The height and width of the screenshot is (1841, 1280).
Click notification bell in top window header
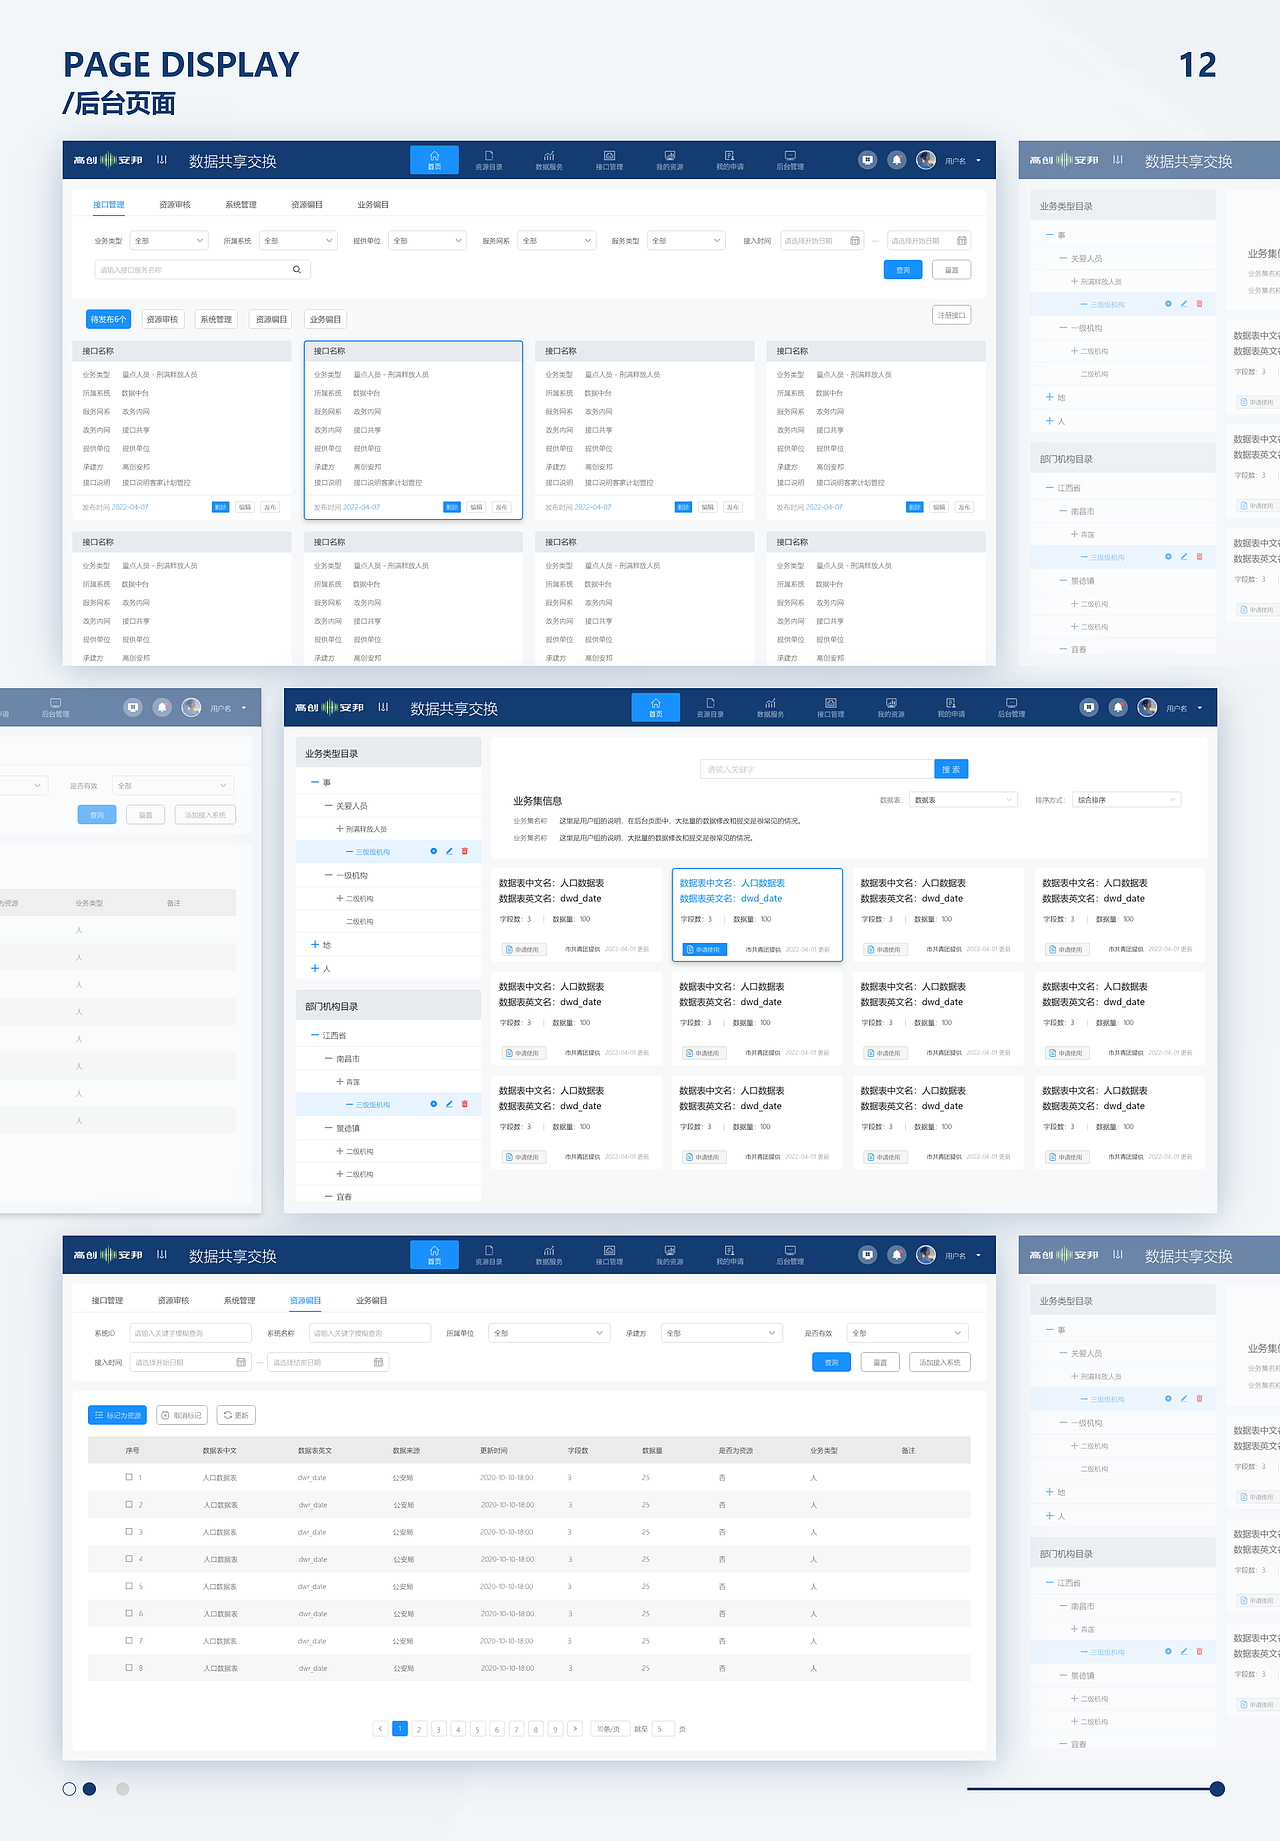tap(897, 160)
